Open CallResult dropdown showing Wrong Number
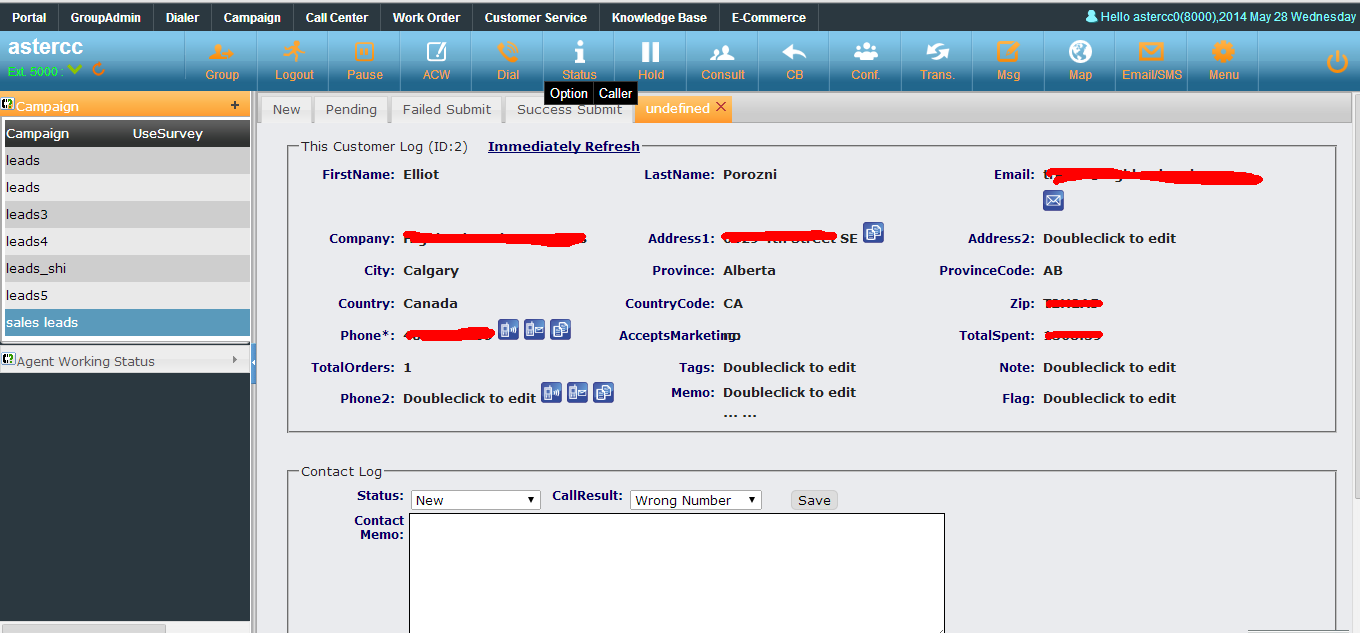 pos(695,500)
